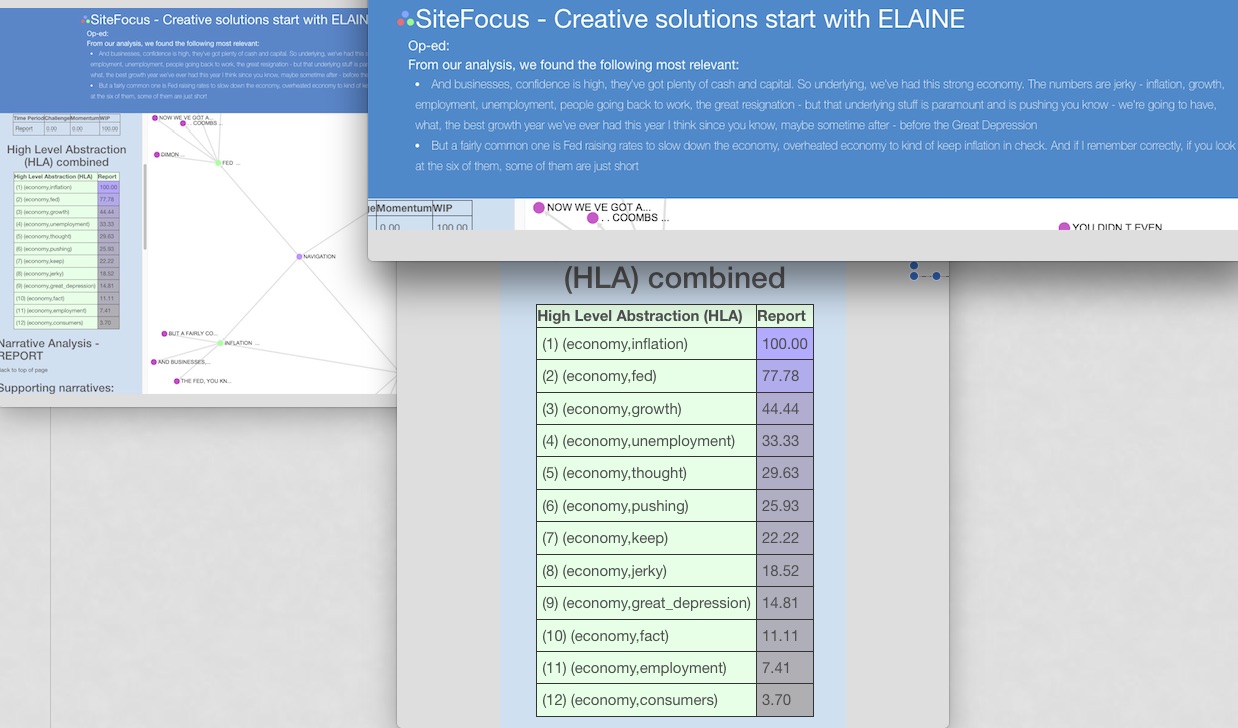Select the 'AND BUSINESSES...' node in the left window
The height and width of the screenshot is (728, 1238).
[x=154, y=362]
